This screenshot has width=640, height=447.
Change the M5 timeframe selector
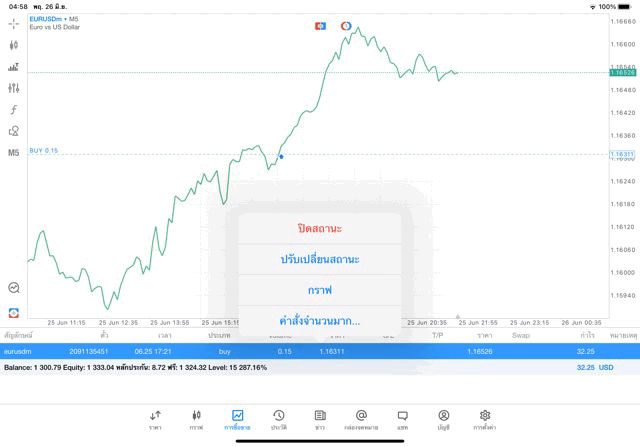coord(14,153)
